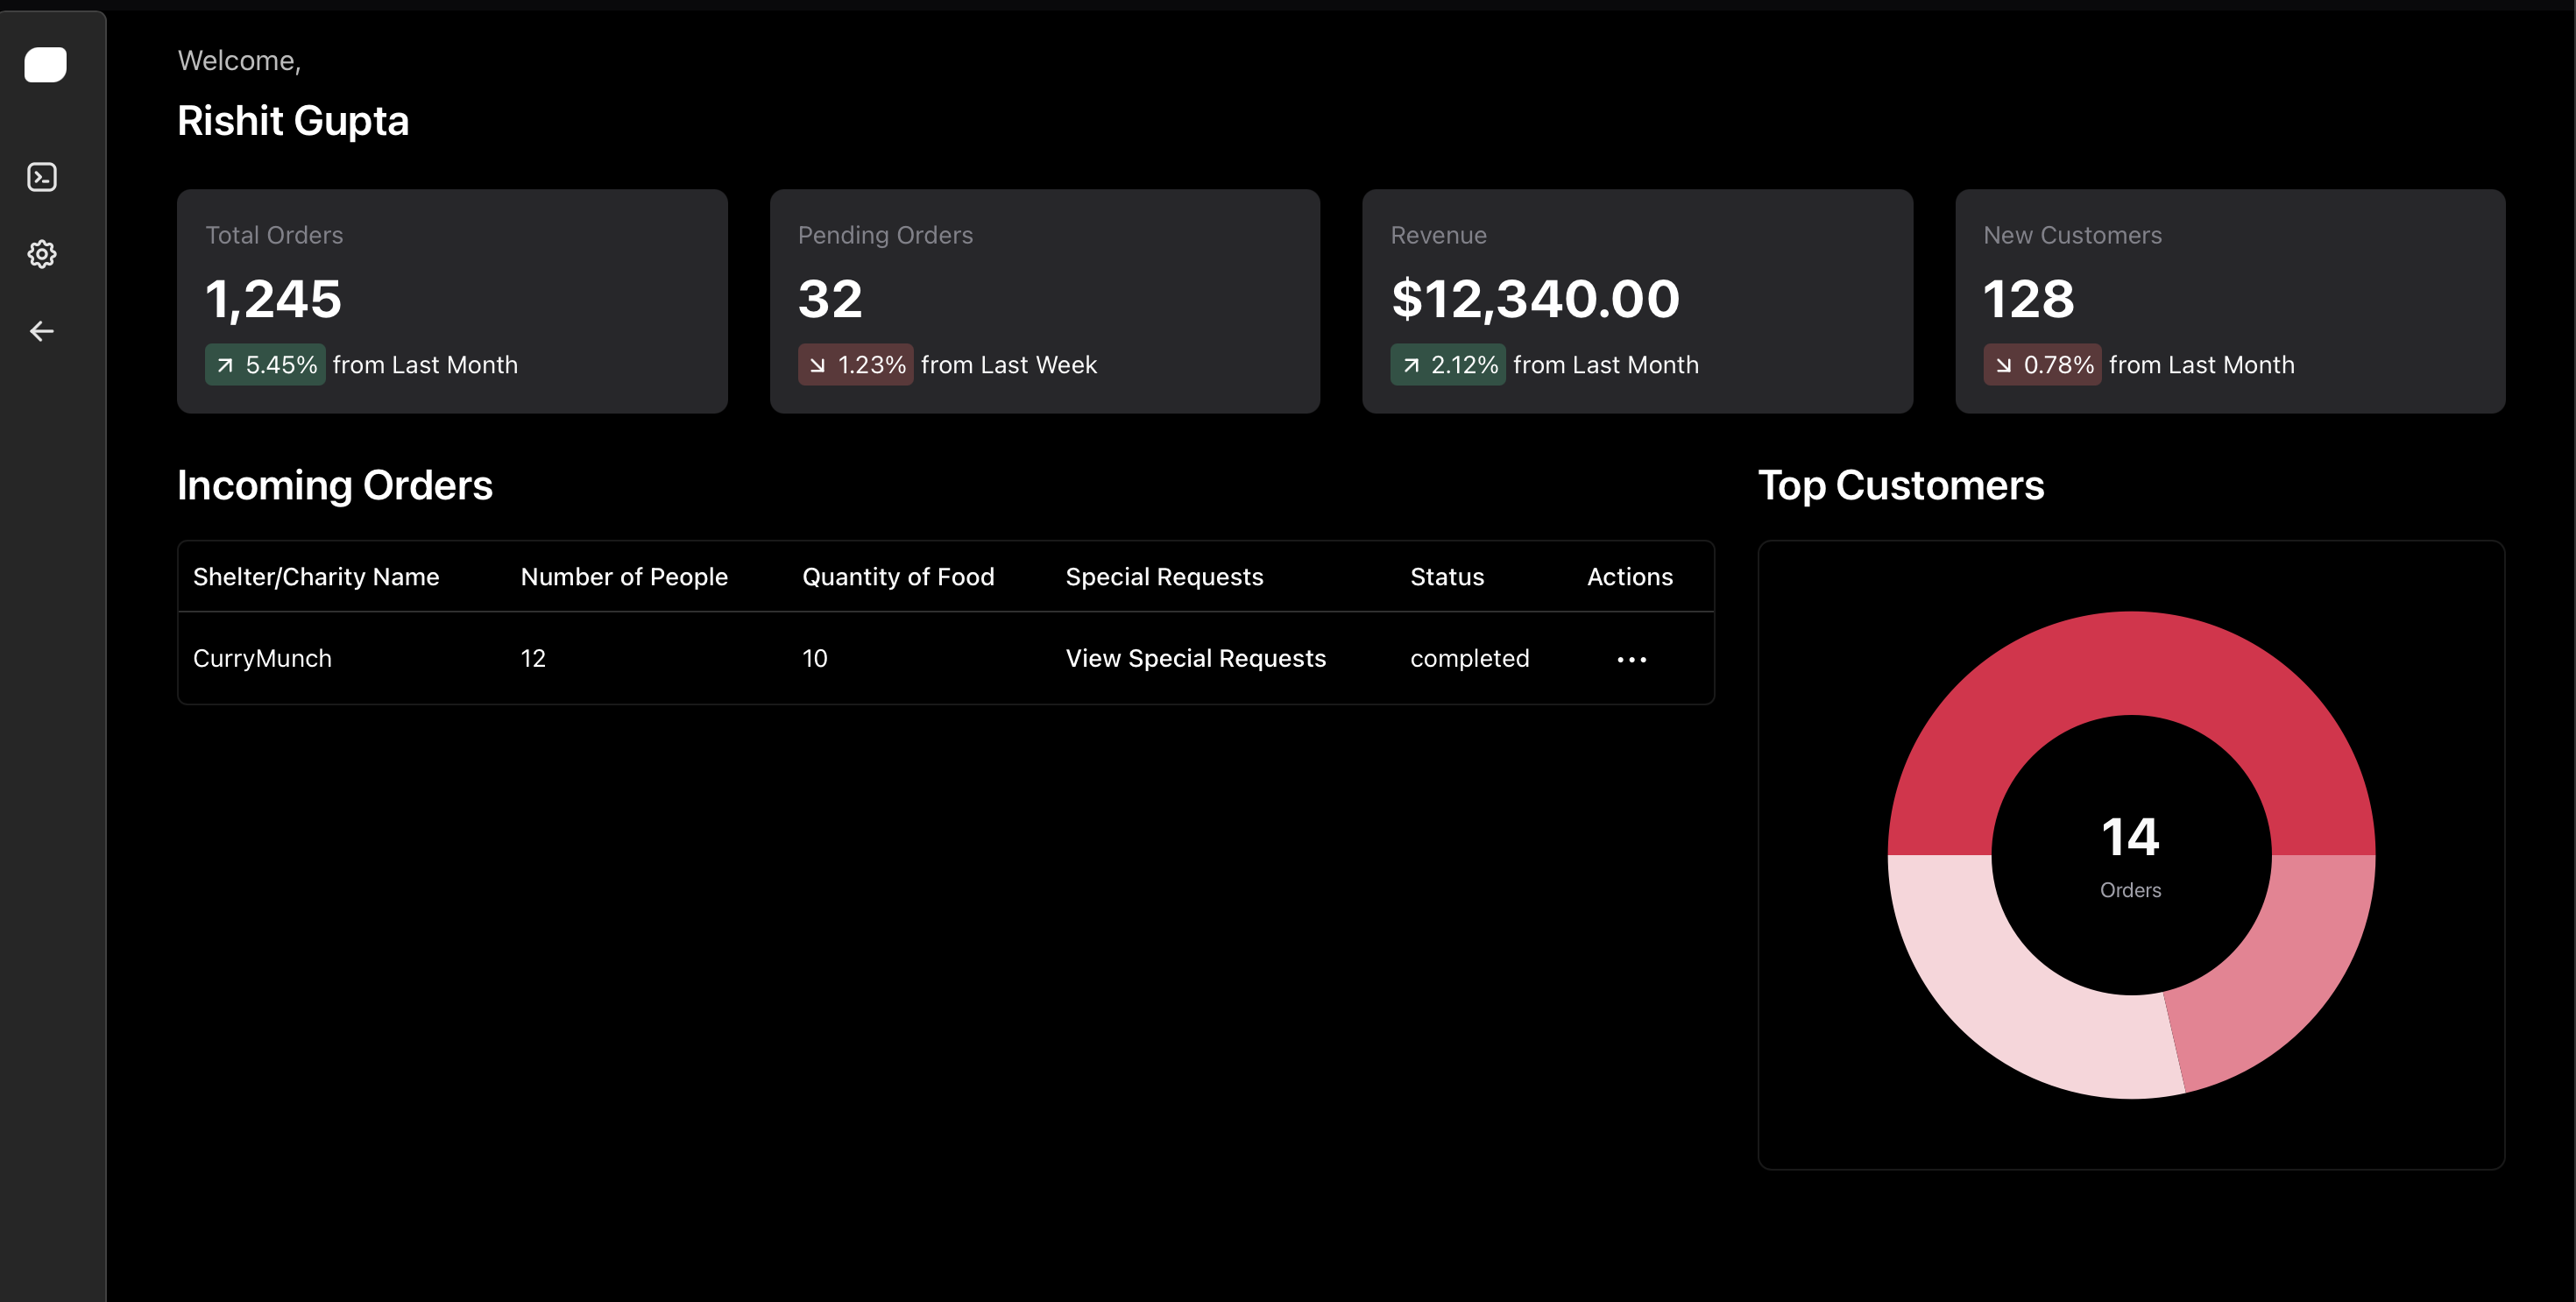Open the terminal console sidebar icon
Screen dimensions: 2576x1302
tap(42, 177)
